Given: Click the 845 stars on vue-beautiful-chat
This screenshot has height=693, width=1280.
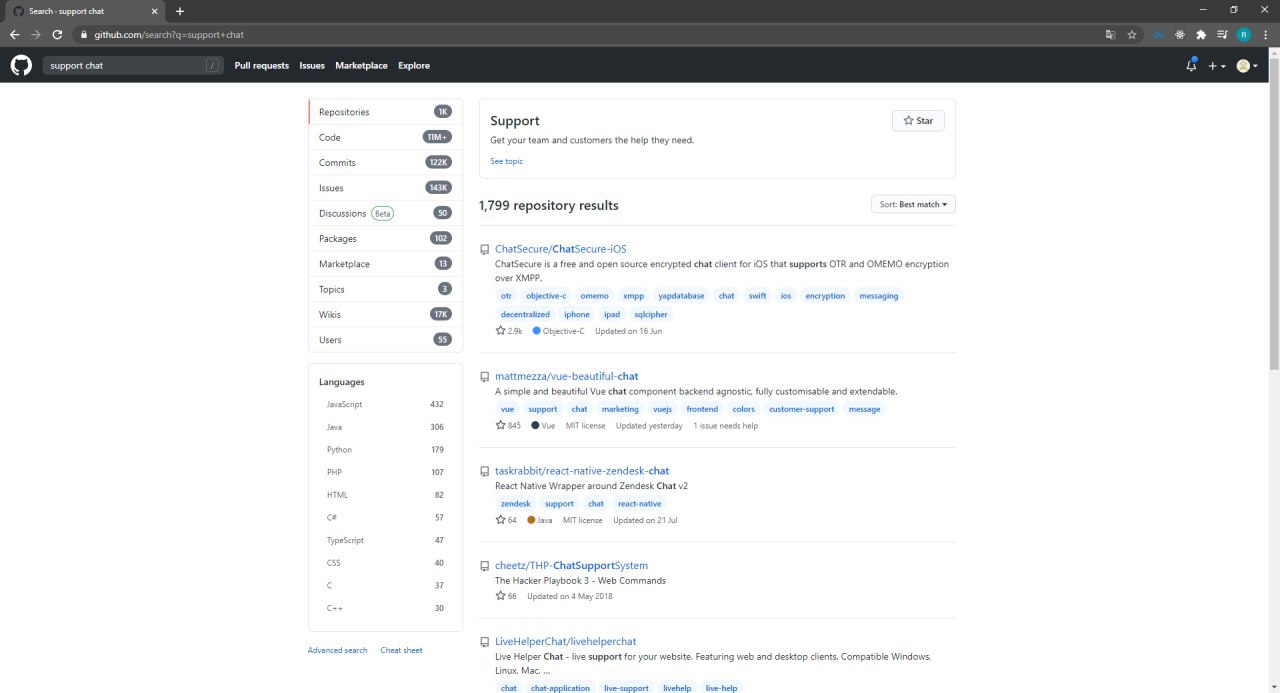Looking at the screenshot, I should (508, 426).
